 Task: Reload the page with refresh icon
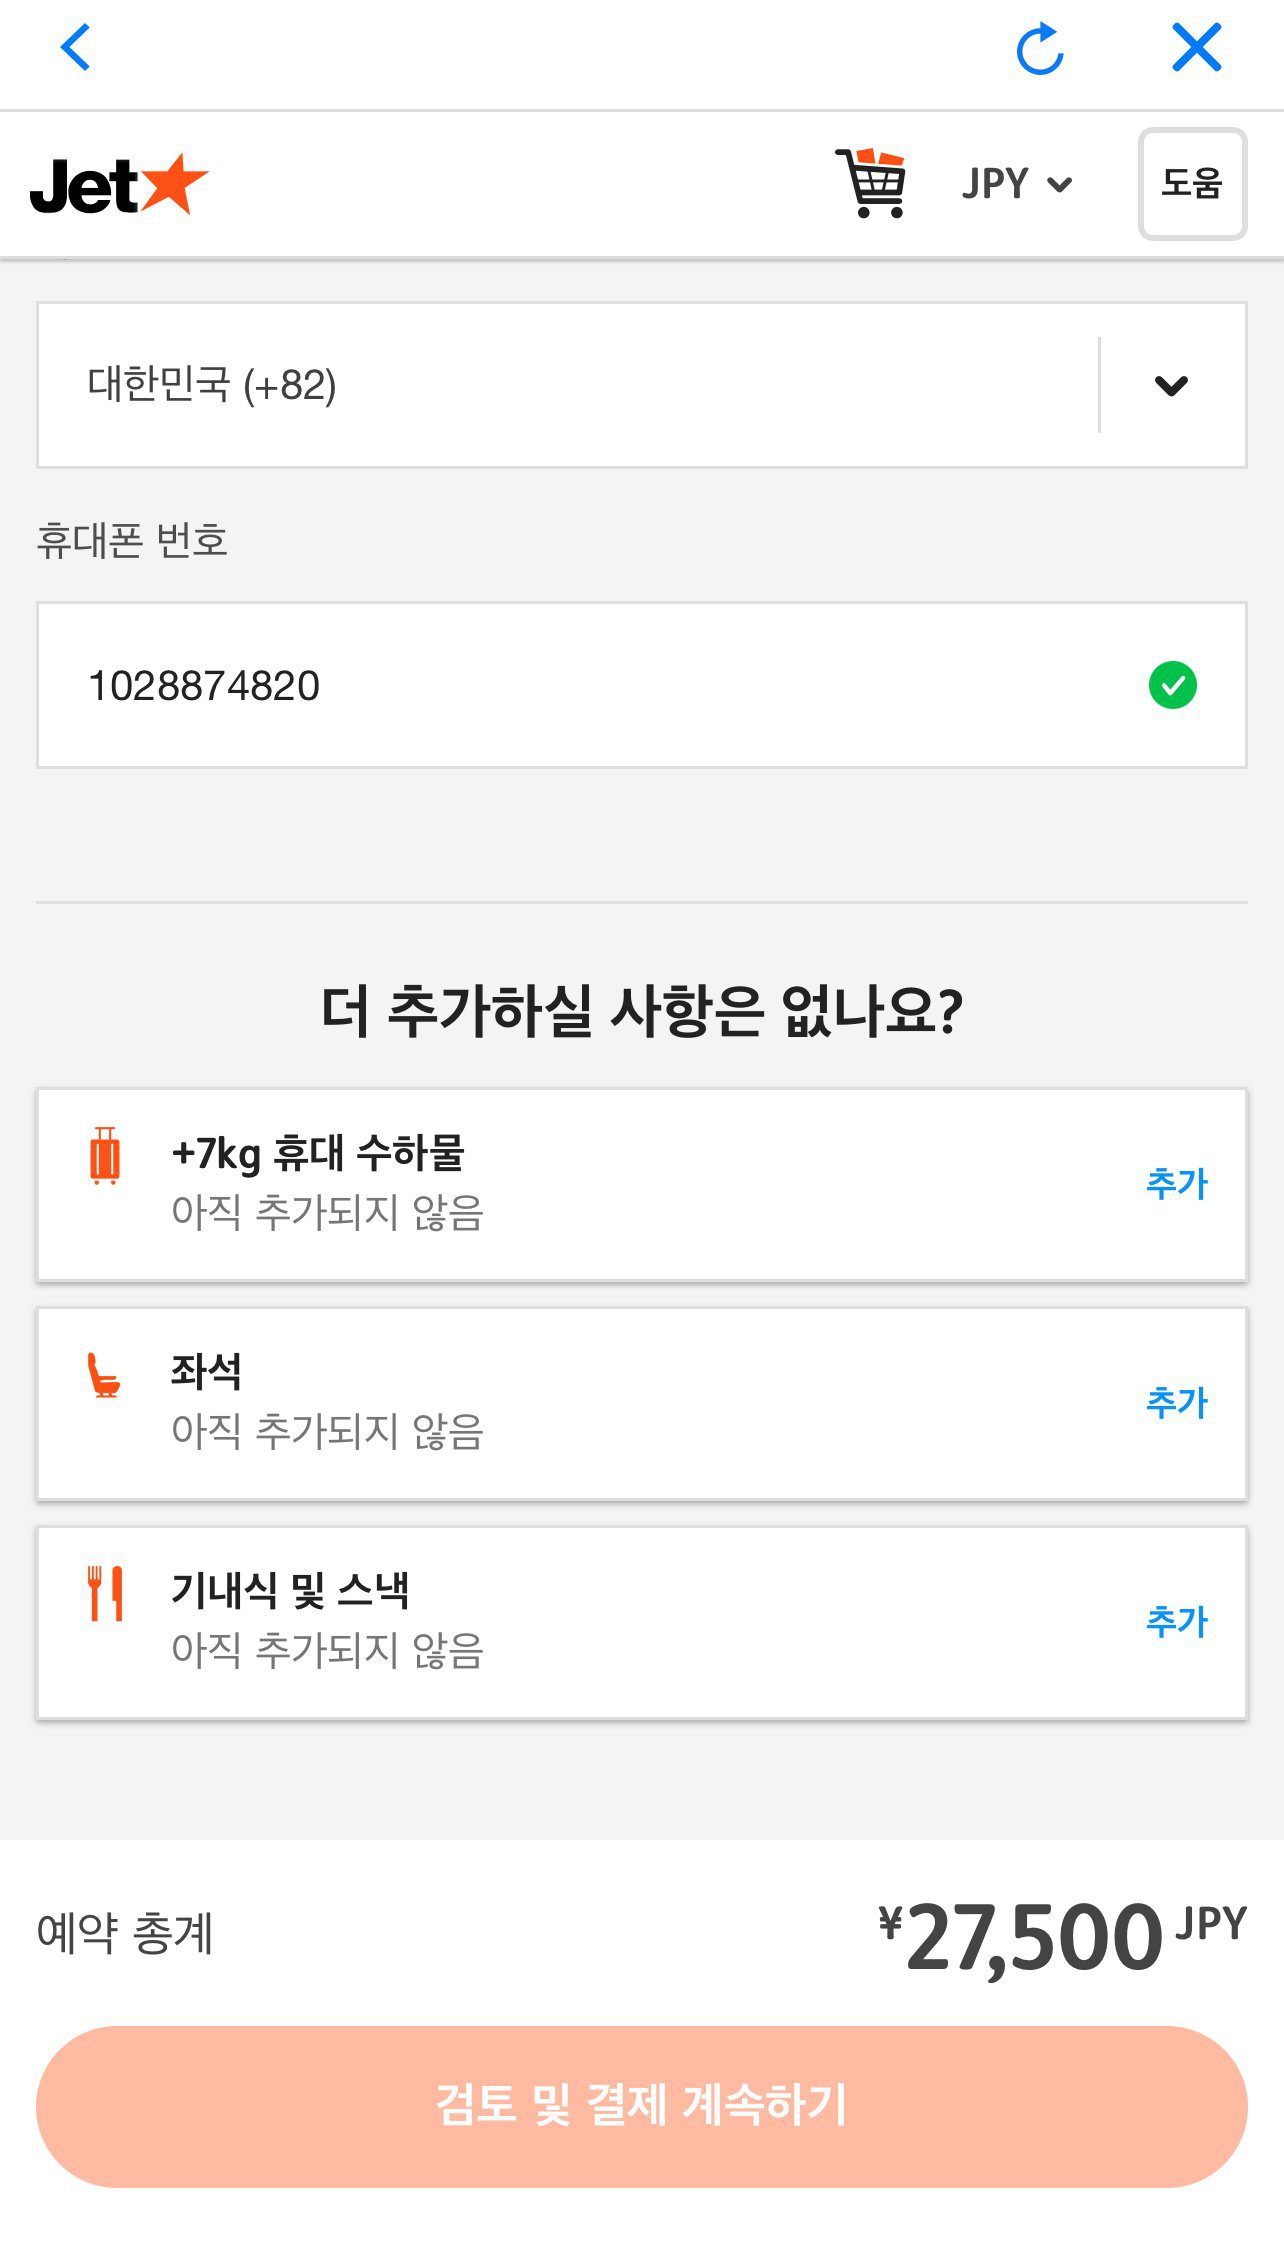(1039, 49)
